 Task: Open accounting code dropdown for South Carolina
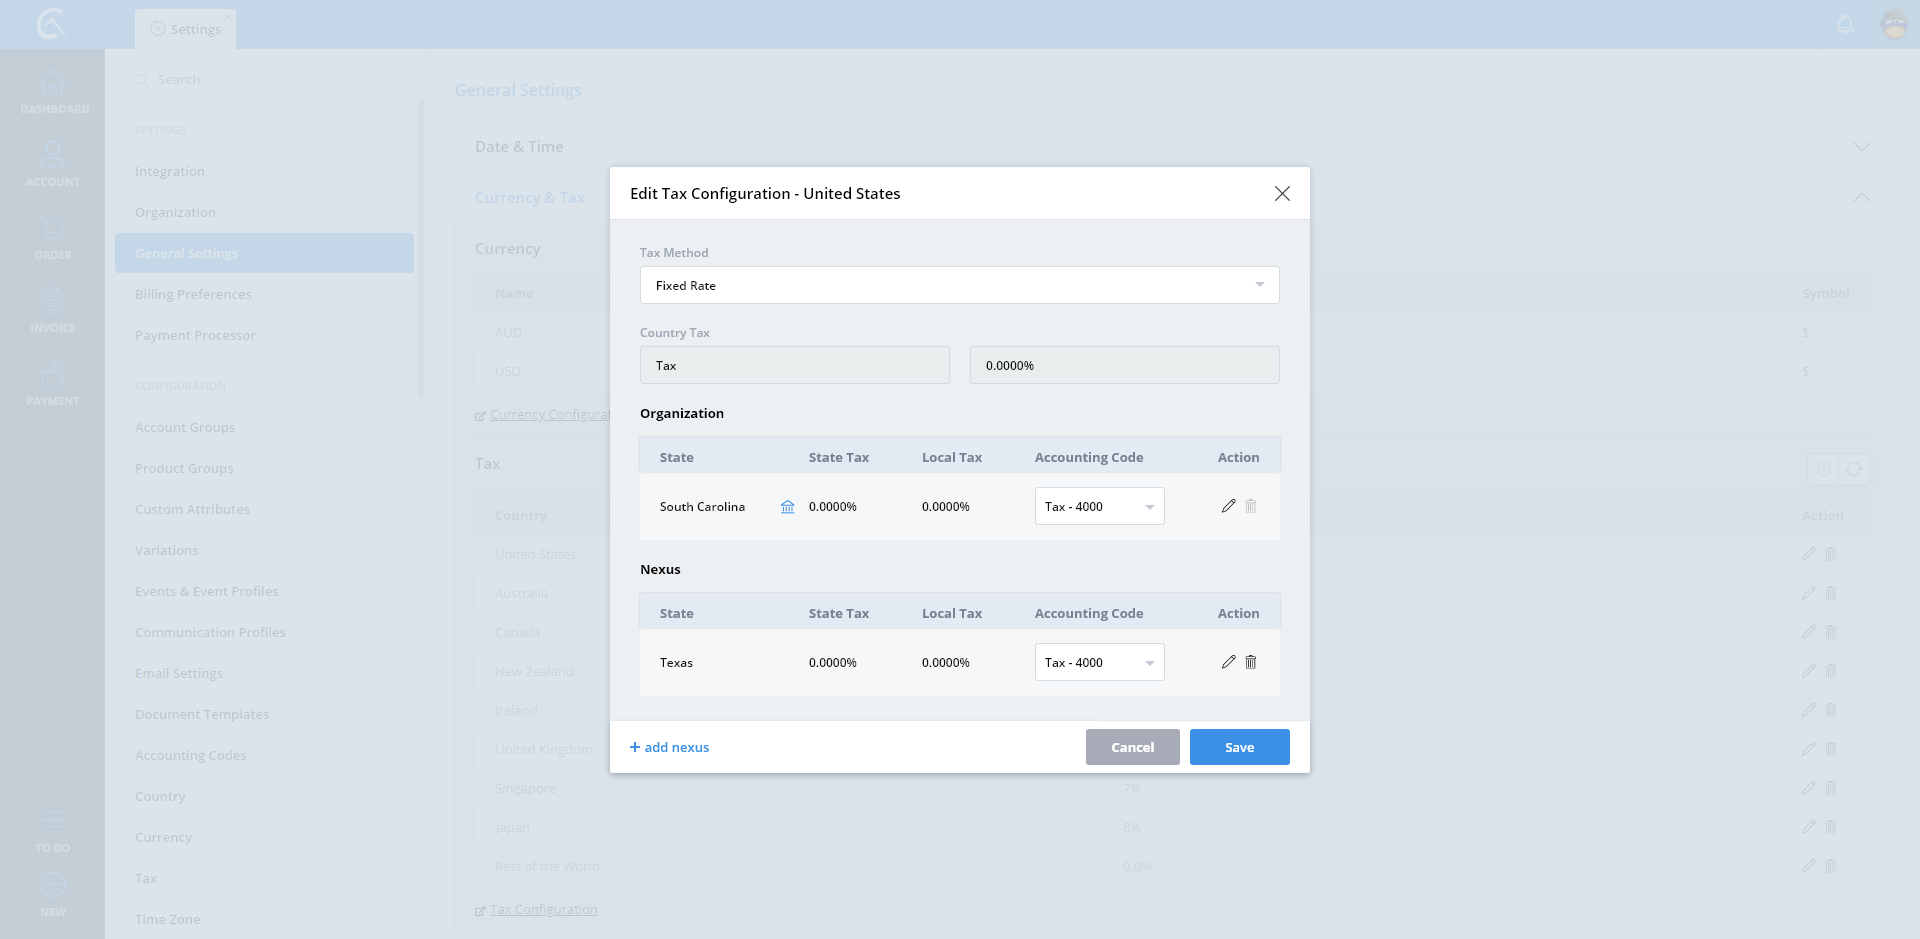click(1099, 507)
